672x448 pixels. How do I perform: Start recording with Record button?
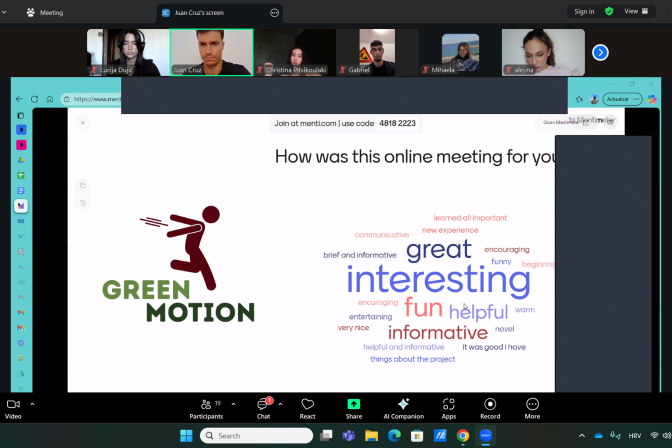tap(490, 406)
